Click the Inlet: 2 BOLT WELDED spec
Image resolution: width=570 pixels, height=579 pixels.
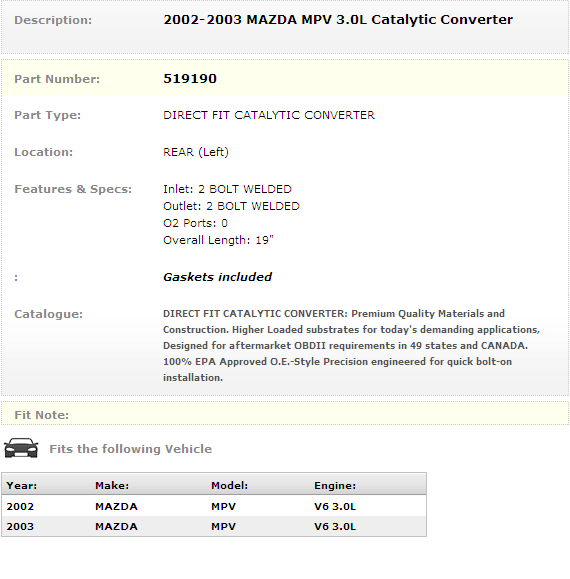tap(227, 189)
